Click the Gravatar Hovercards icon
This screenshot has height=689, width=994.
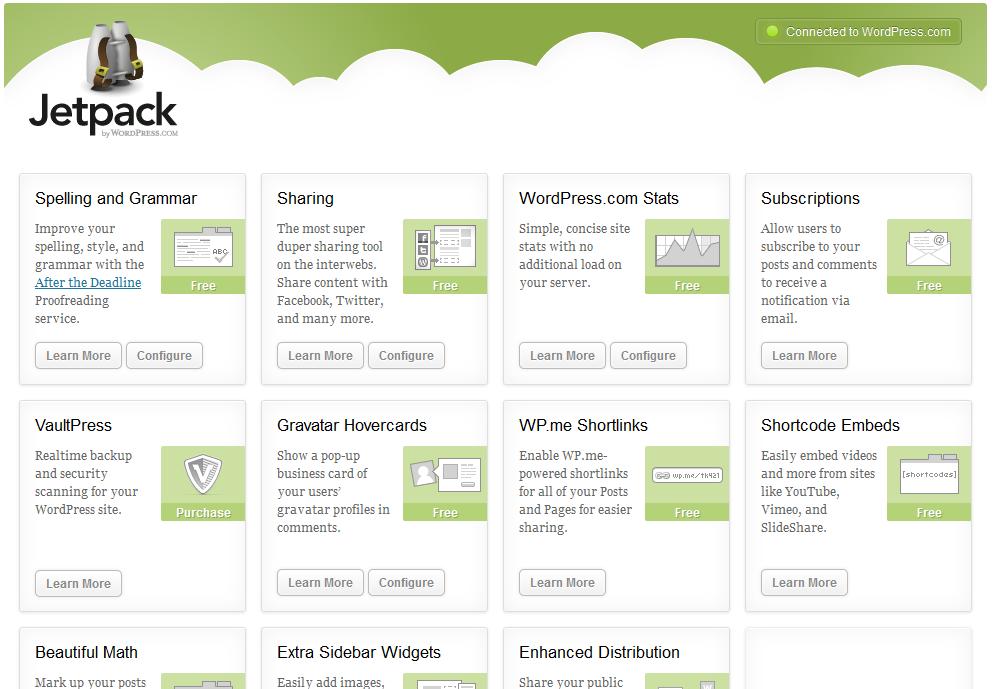click(445, 475)
